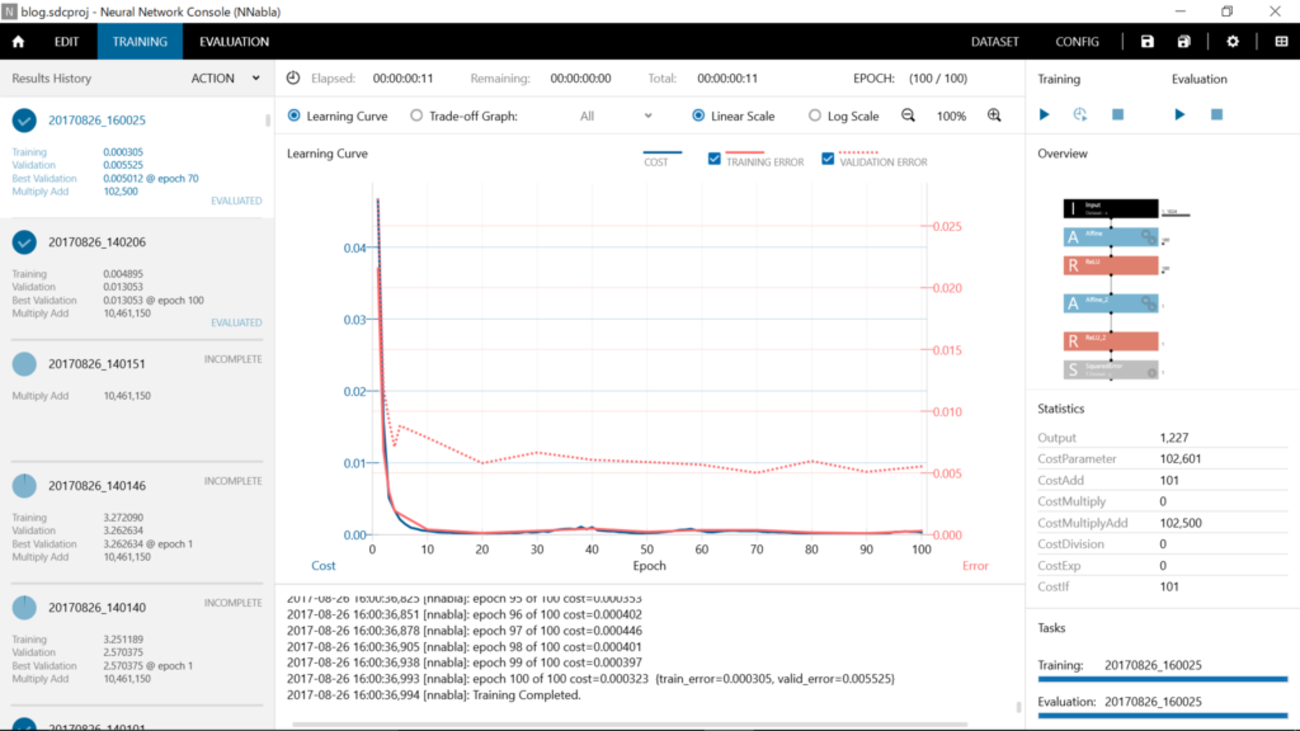
Task: Open the ACTION dropdown in Results History
Action: point(225,78)
